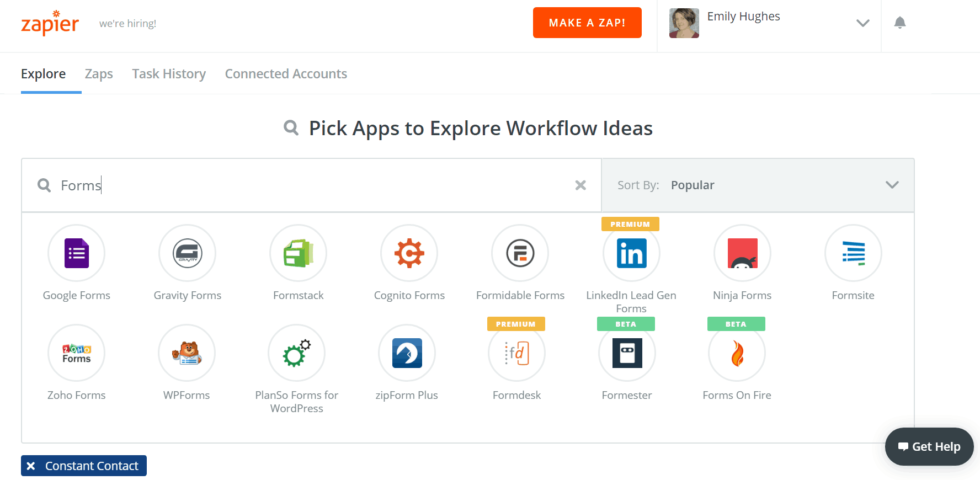980x480 pixels.
Task: Open the Get Help chat button
Action: 929,446
